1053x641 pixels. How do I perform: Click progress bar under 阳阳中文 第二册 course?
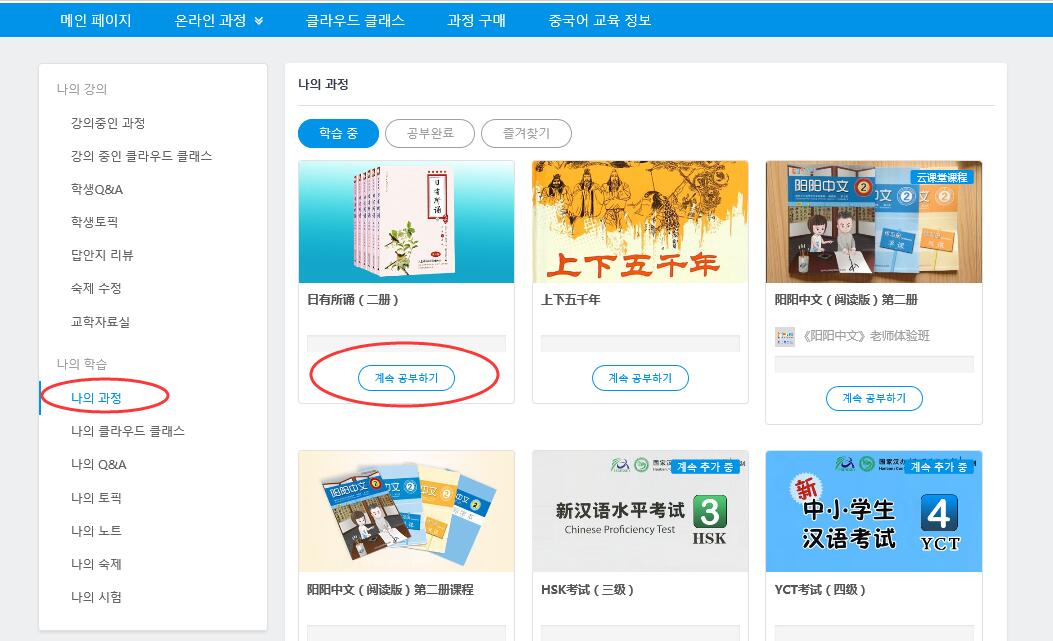click(874, 364)
